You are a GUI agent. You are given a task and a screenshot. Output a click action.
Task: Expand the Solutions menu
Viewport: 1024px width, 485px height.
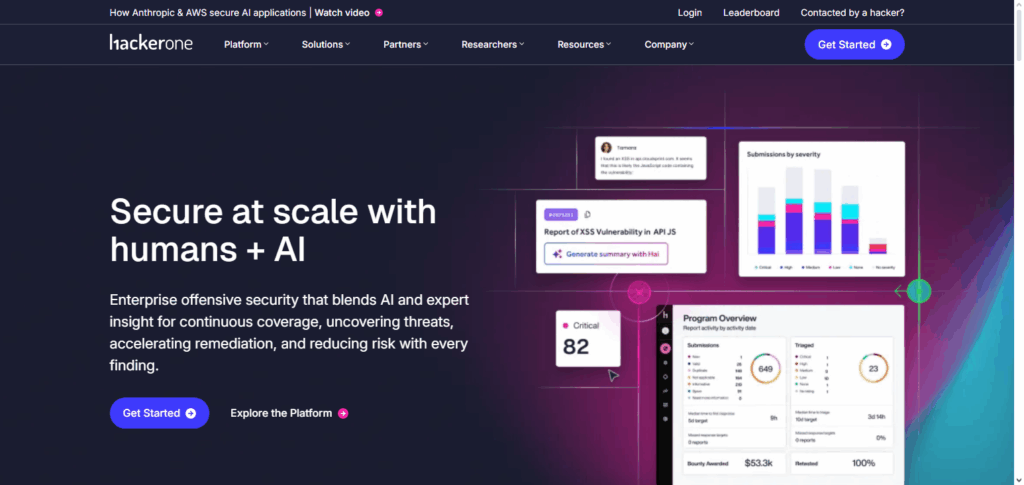(x=326, y=44)
